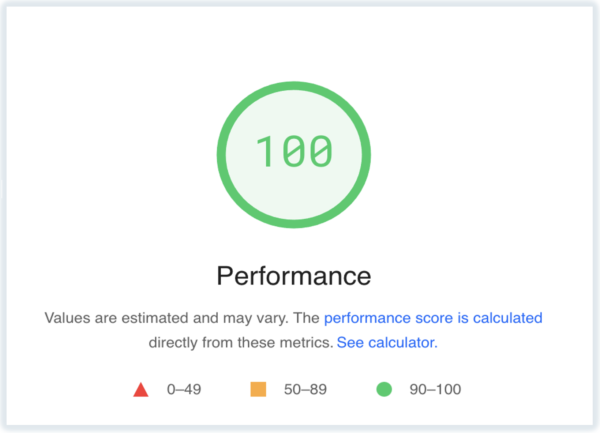Click the green circular gauge ring
The image size is (600, 433).
226,150
